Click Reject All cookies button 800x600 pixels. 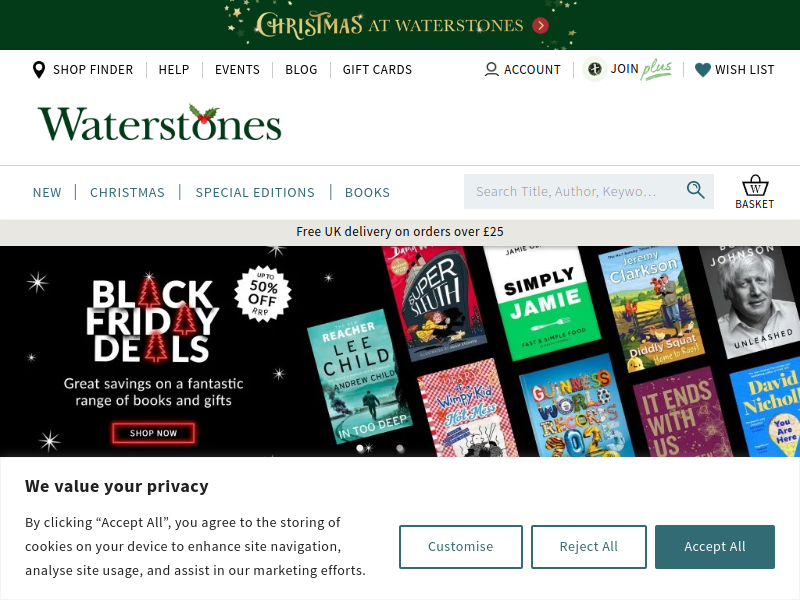click(x=589, y=546)
